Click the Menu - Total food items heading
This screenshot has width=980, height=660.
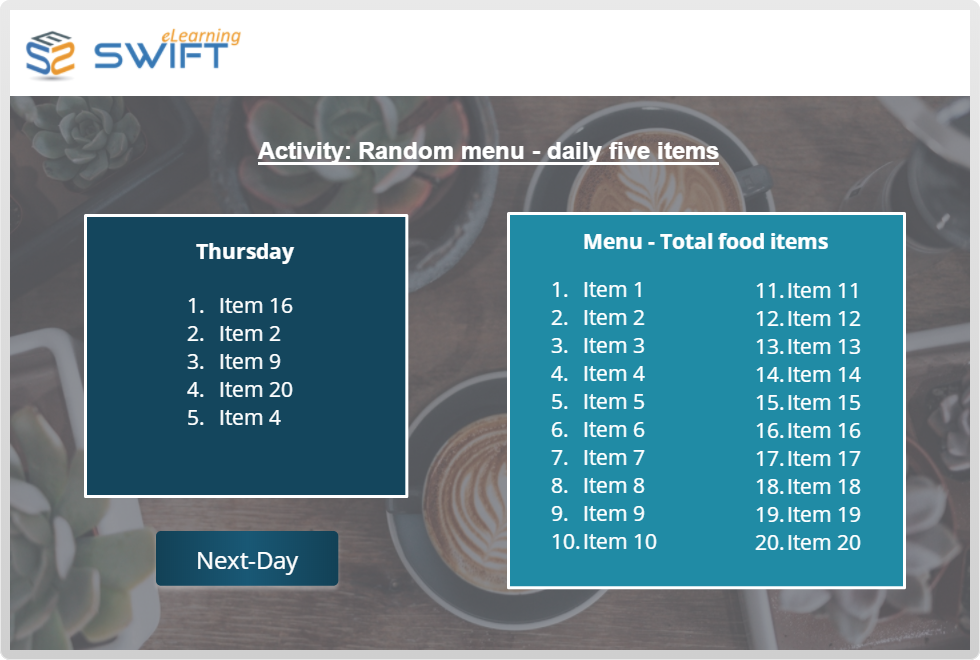point(706,241)
